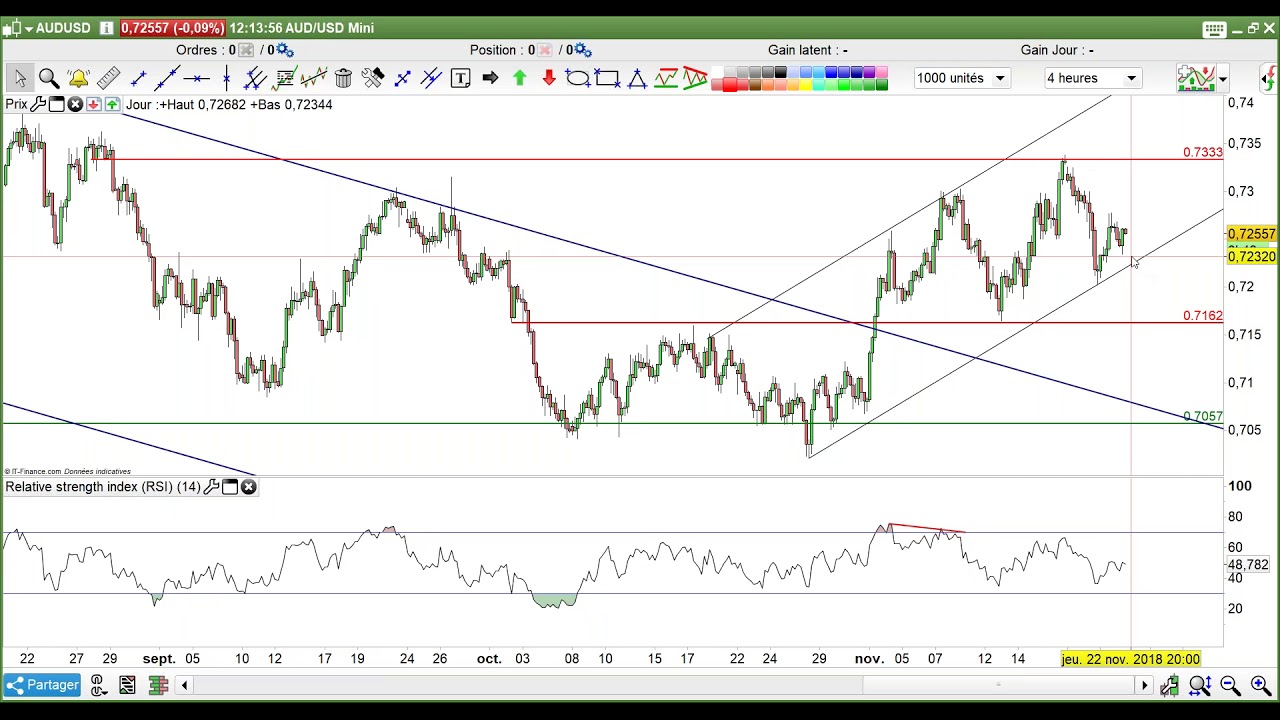Viewport: 1280px width, 720px height.
Task: Open the currency conversion icon beside Partager
Action: click(x=98, y=685)
